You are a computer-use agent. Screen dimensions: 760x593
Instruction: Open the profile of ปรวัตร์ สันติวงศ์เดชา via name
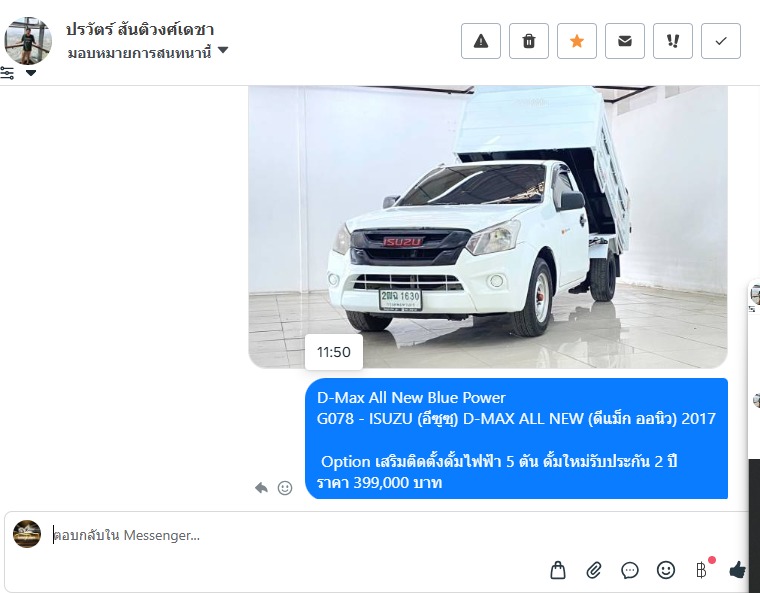click(x=140, y=30)
